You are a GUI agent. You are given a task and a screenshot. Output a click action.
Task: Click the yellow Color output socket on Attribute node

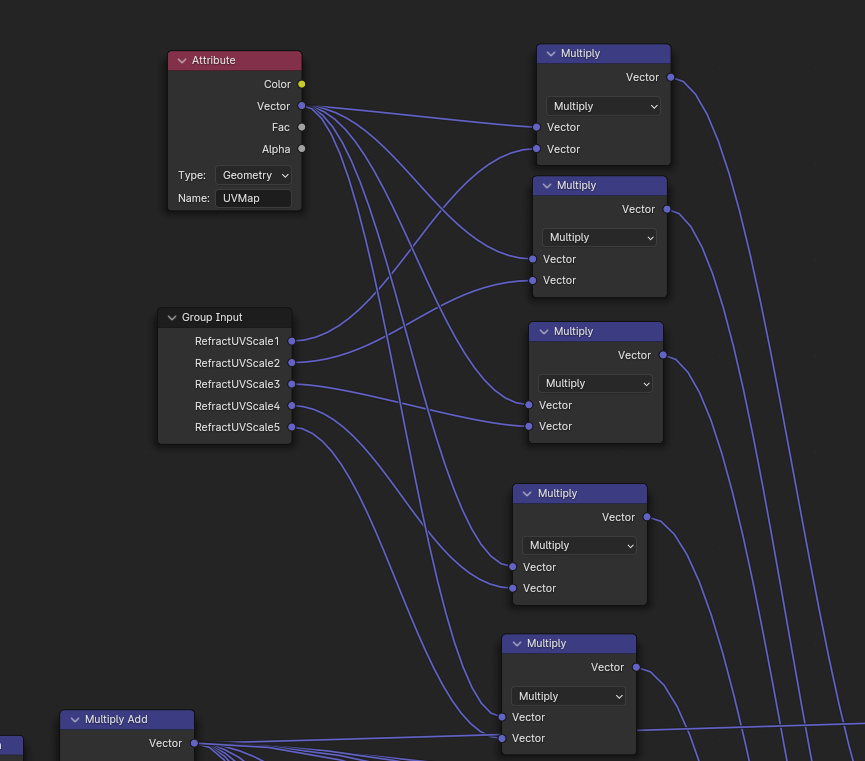coord(302,84)
